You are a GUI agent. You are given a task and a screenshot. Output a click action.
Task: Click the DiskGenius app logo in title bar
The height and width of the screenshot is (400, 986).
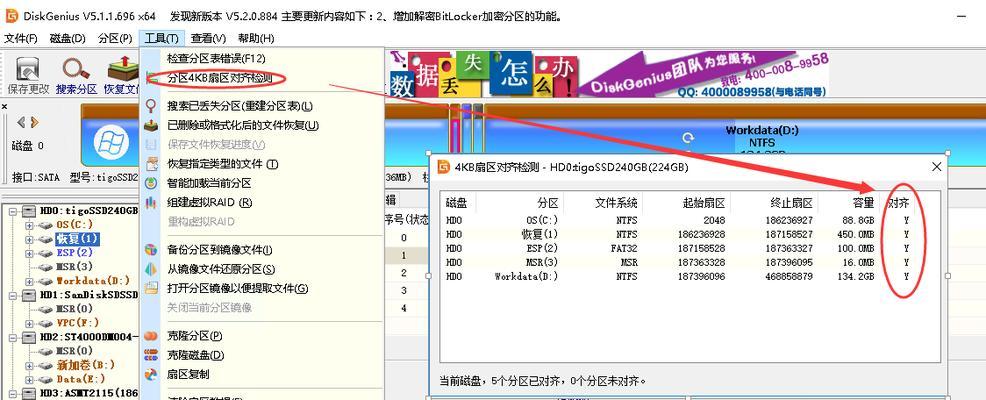point(12,16)
